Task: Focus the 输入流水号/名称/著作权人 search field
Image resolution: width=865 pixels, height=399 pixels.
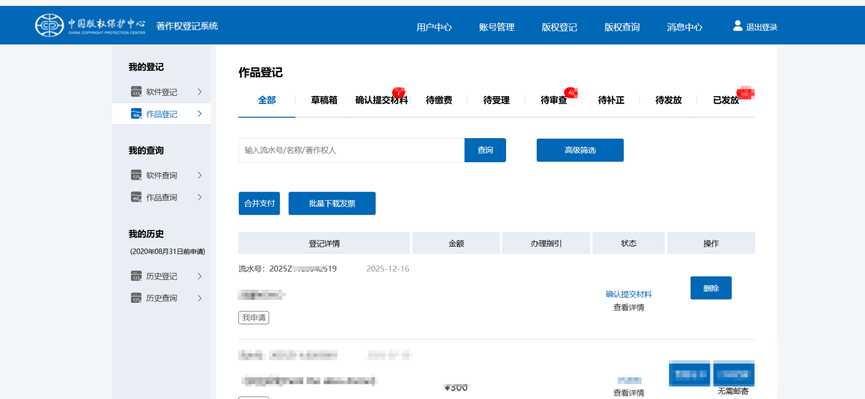Action: [x=351, y=150]
